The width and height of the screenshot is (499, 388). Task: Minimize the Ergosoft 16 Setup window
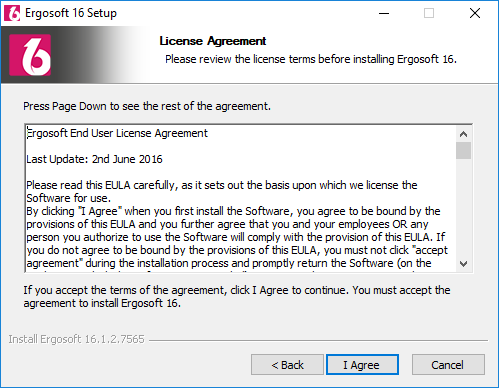(x=384, y=13)
